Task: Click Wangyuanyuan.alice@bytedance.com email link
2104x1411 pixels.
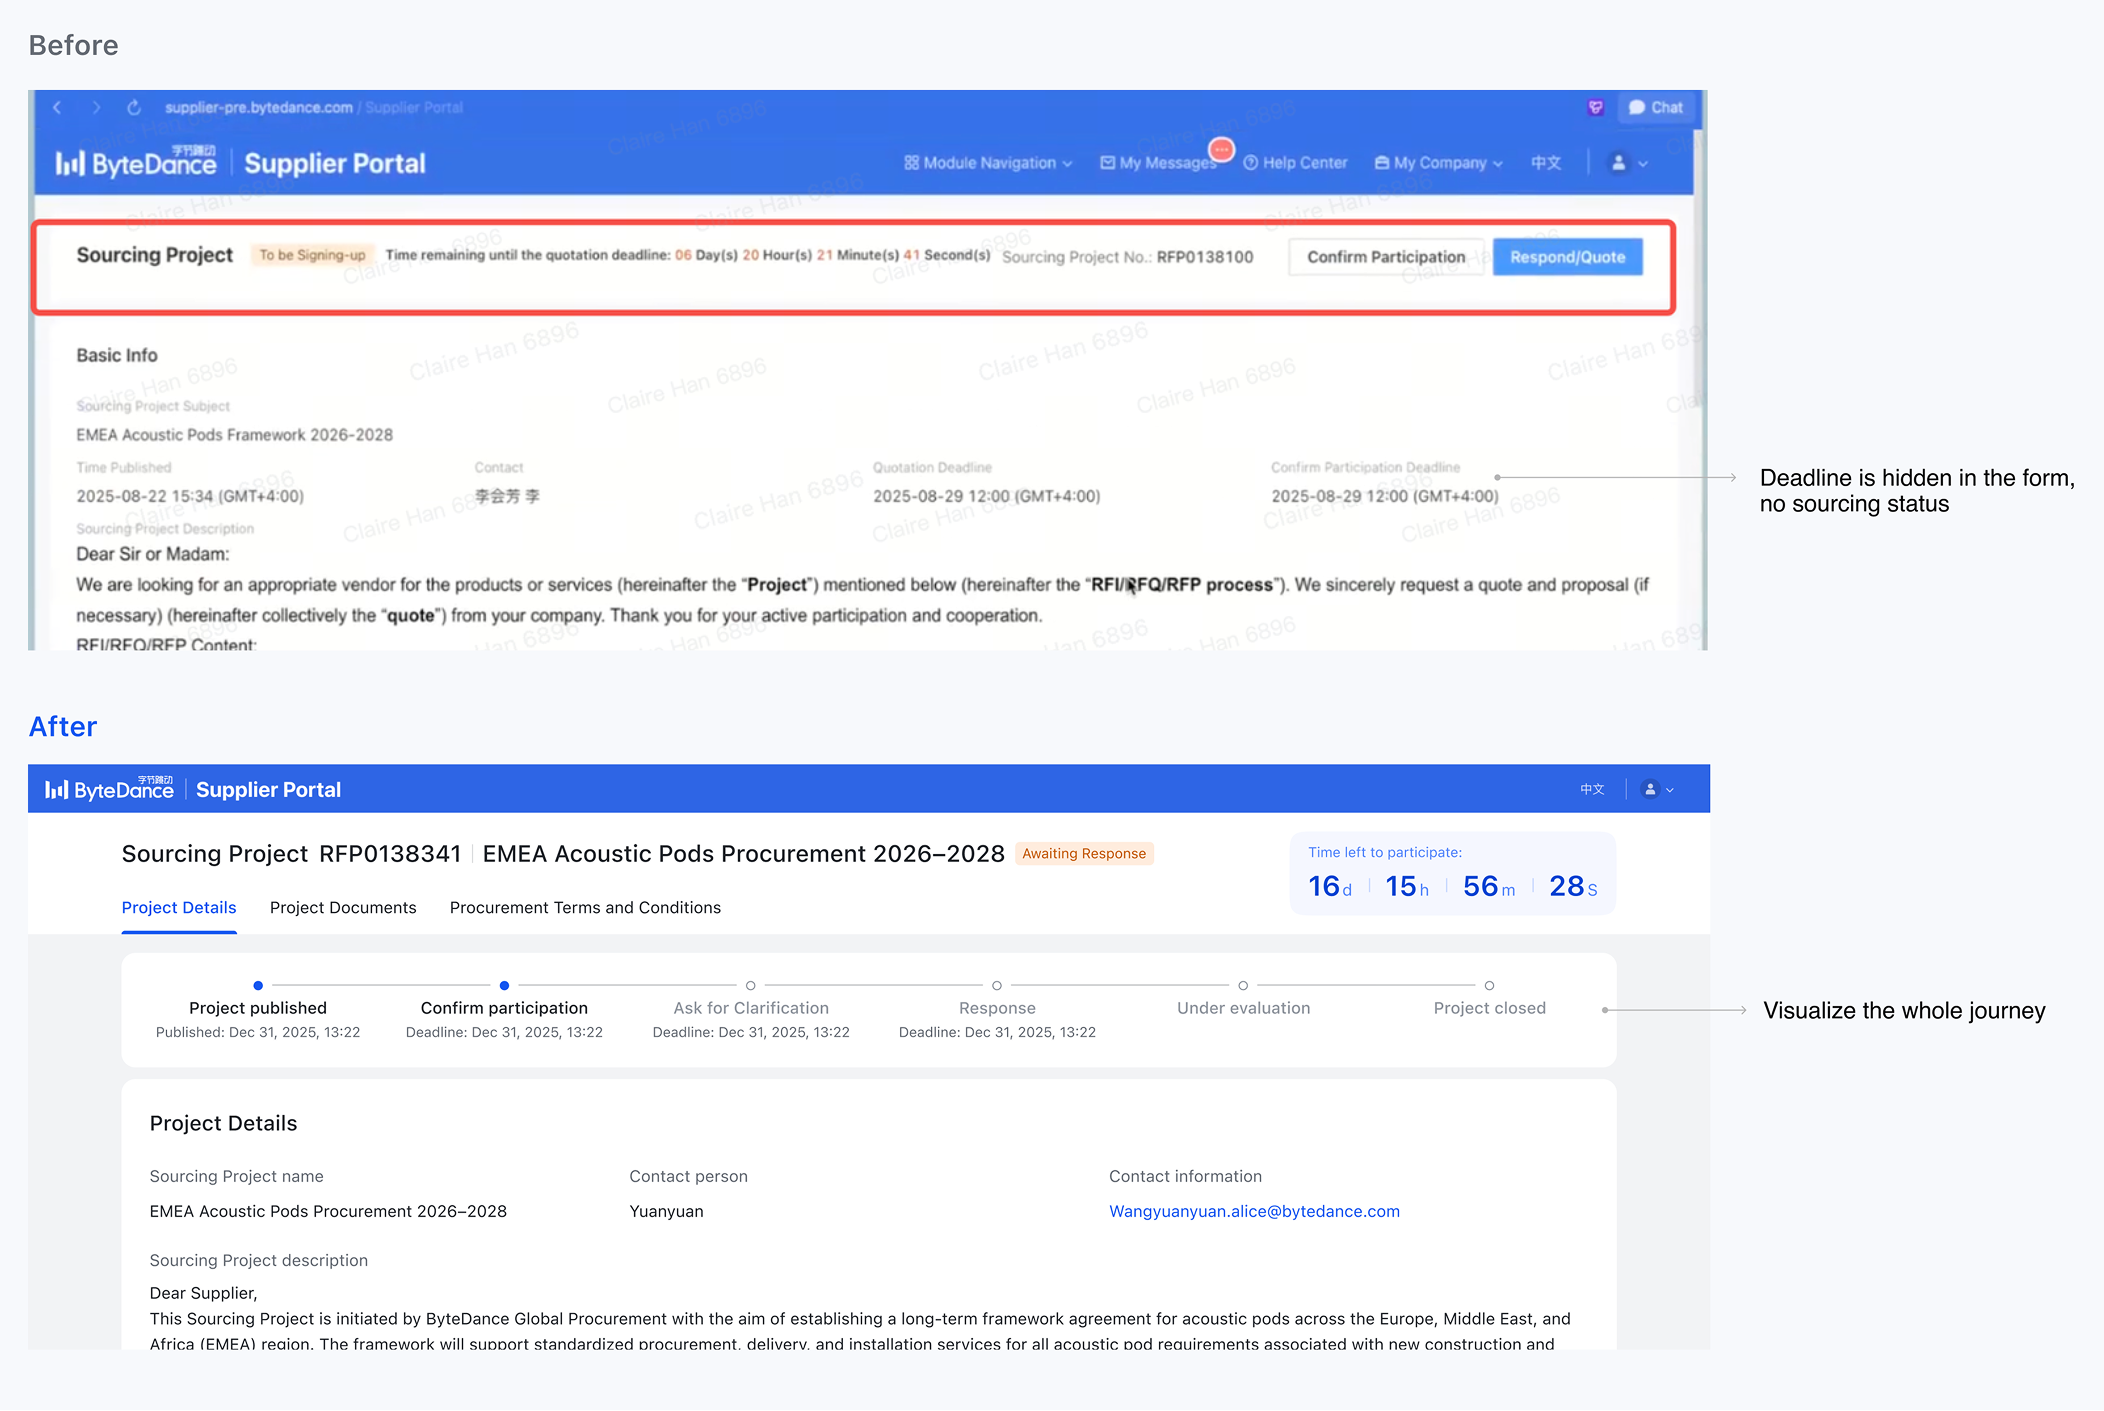Action: pyautogui.click(x=1254, y=1211)
